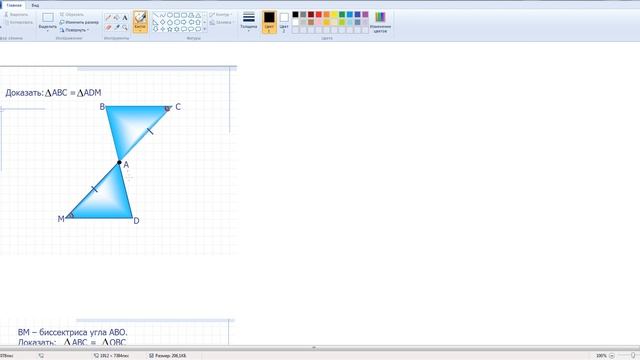Pick the red color swatch

click(318, 14)
